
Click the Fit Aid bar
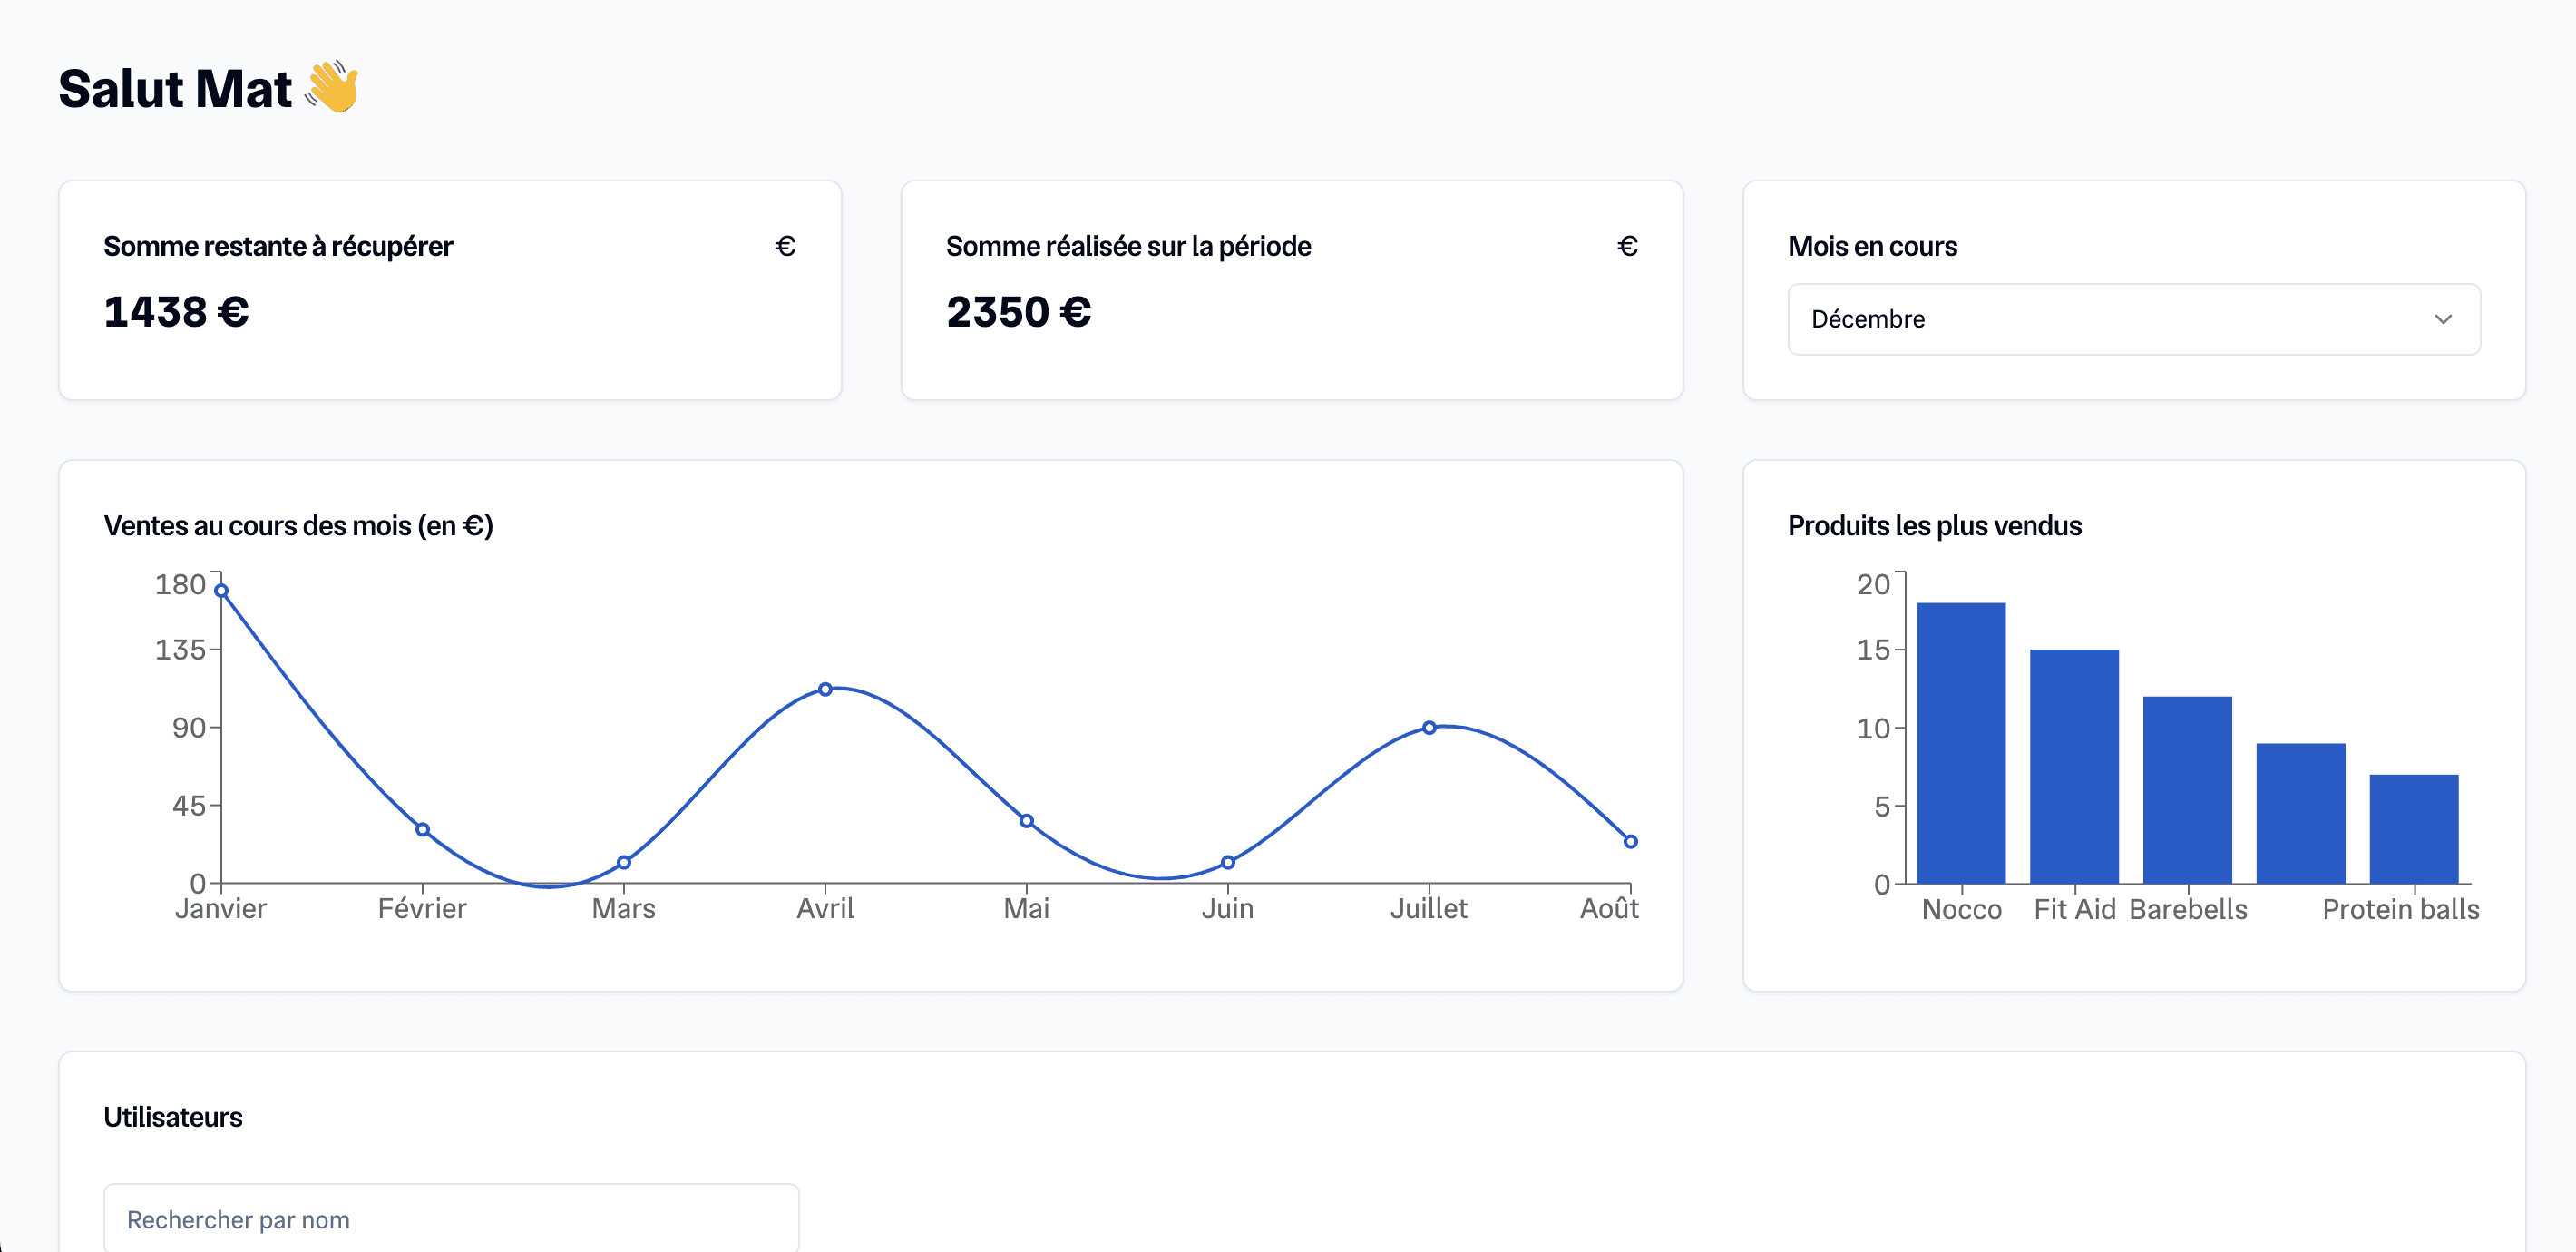tap(2074, 768)
